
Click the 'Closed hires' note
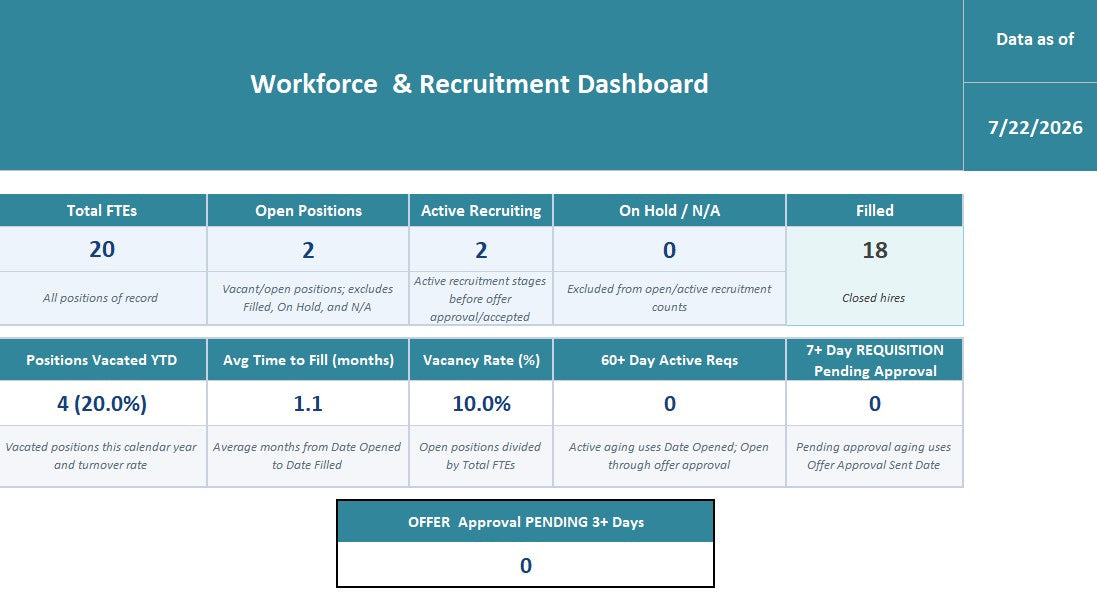[874, 298]
